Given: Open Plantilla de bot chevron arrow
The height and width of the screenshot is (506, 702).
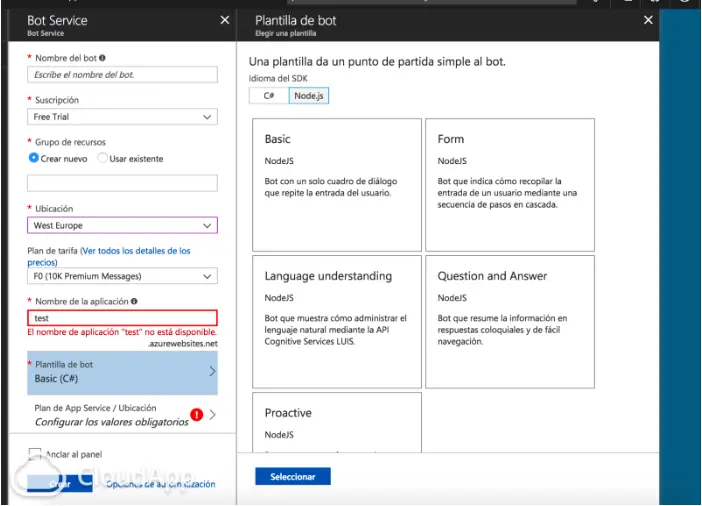Looking at the screenshot, I should click(212, 371).
